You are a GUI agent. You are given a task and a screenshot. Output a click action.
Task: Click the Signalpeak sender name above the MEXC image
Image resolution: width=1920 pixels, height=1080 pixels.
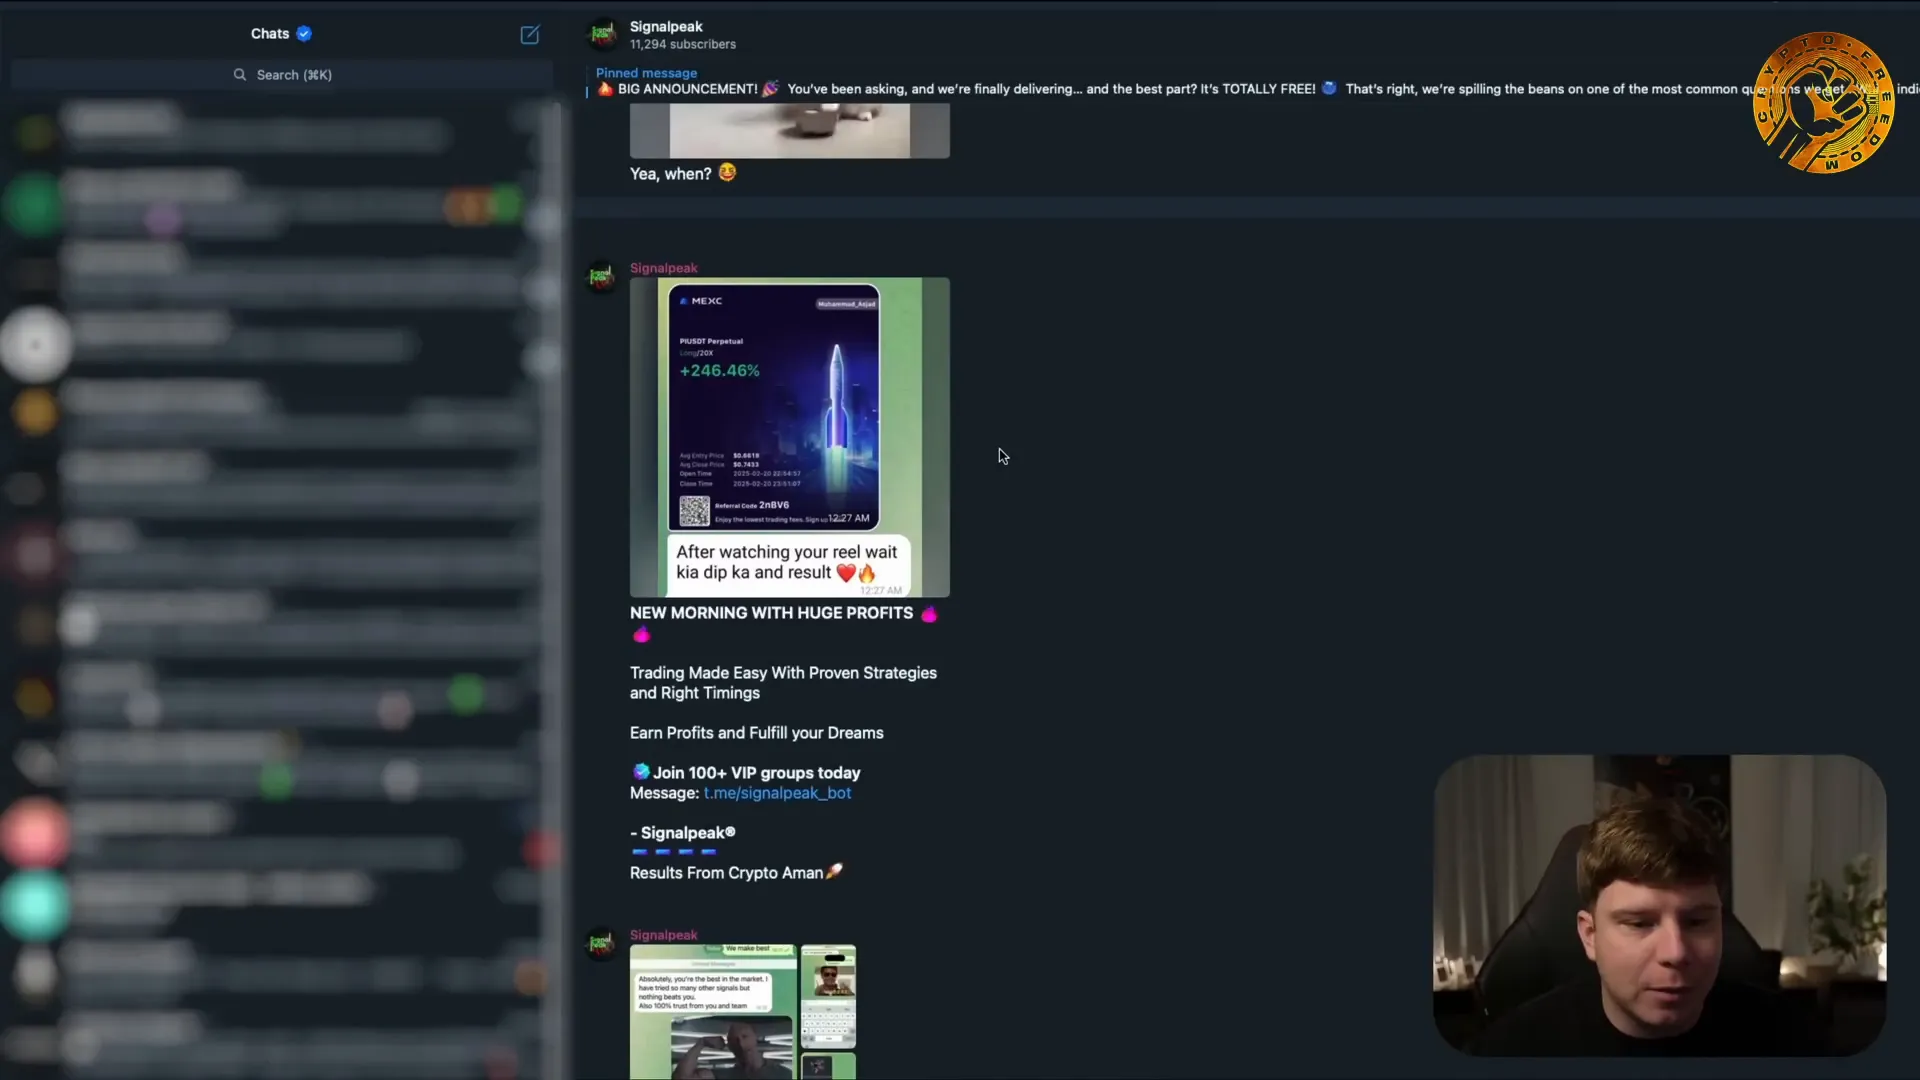664,268
